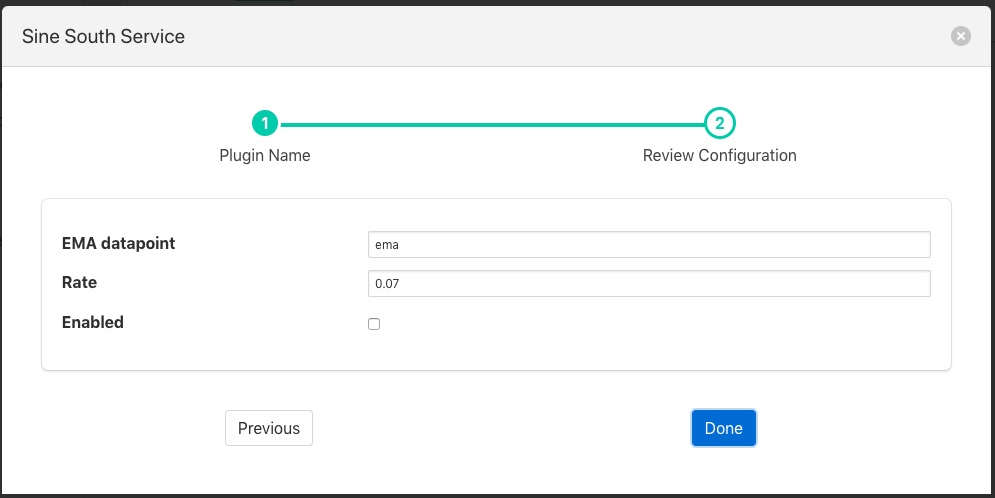Click the step 2 circle indicator
Screen dimensions: 995x498
[720, 124]
